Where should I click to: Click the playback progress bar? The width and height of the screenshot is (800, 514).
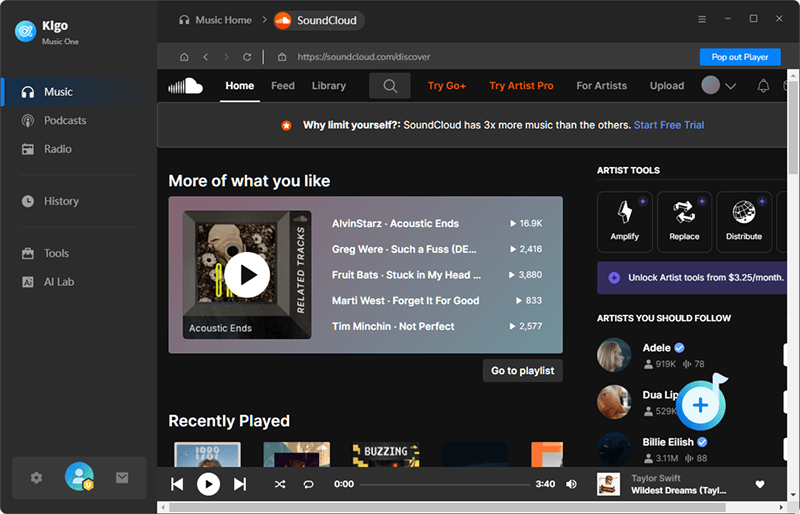click(444, 484)
